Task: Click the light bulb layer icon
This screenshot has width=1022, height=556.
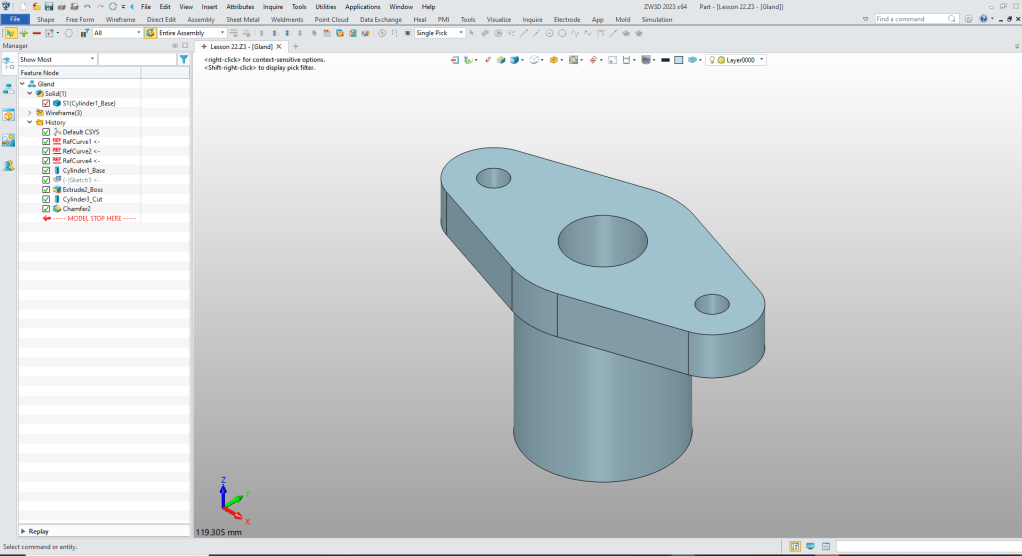Action: pyautogui.click(x=713, y=60)
